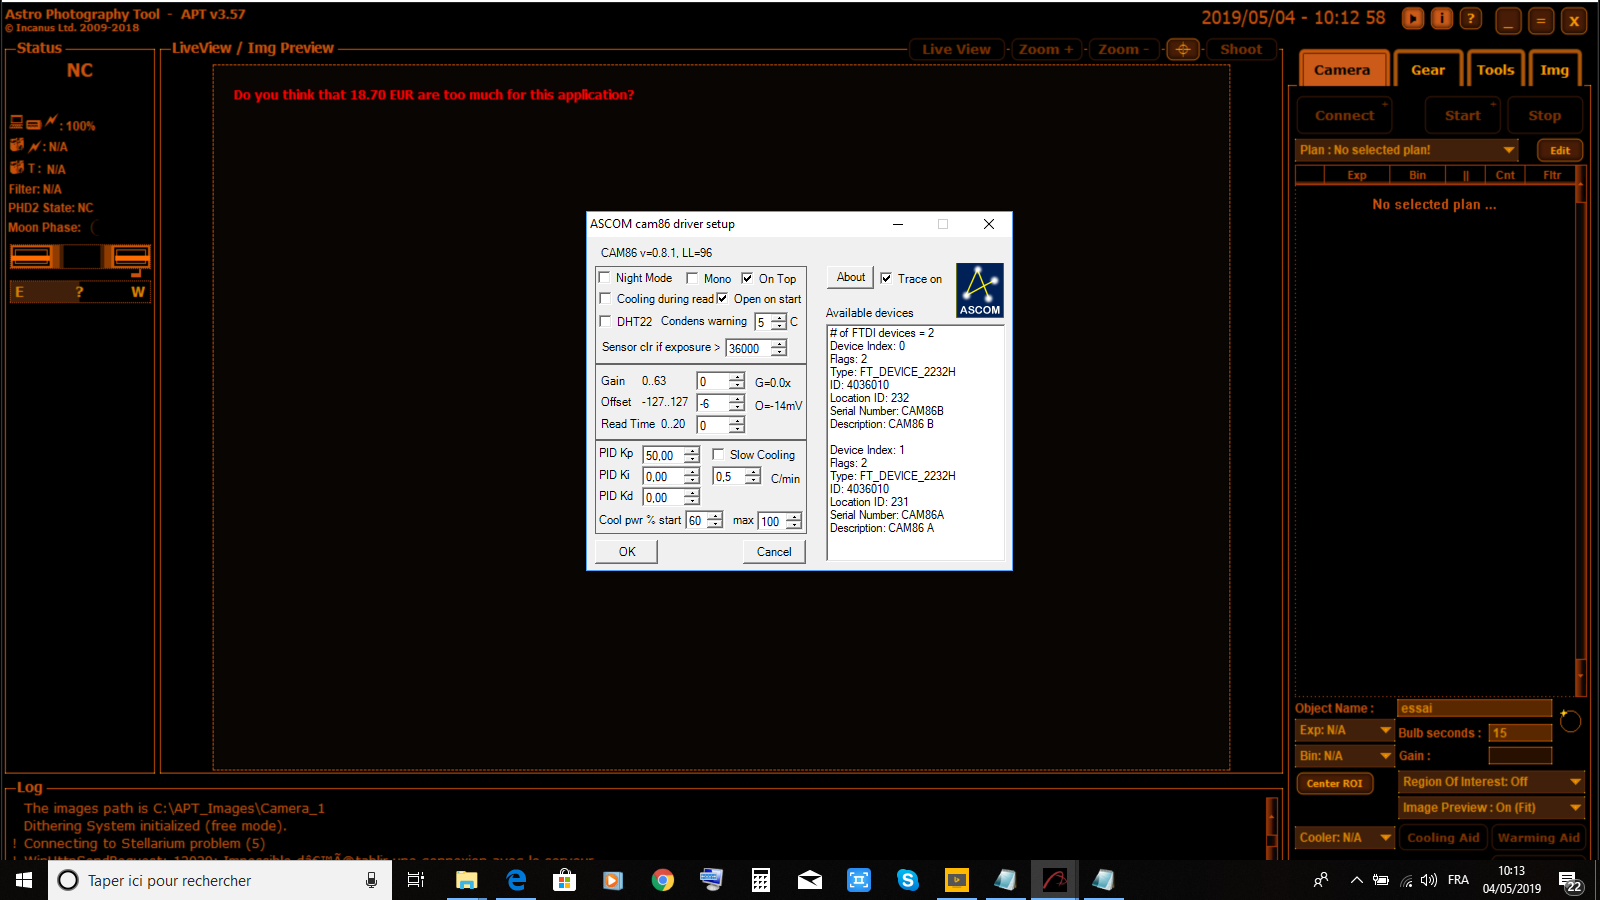Screen dimensions: 1600x900
Task: Click the camera battery status icon
Action: [17, 146]
